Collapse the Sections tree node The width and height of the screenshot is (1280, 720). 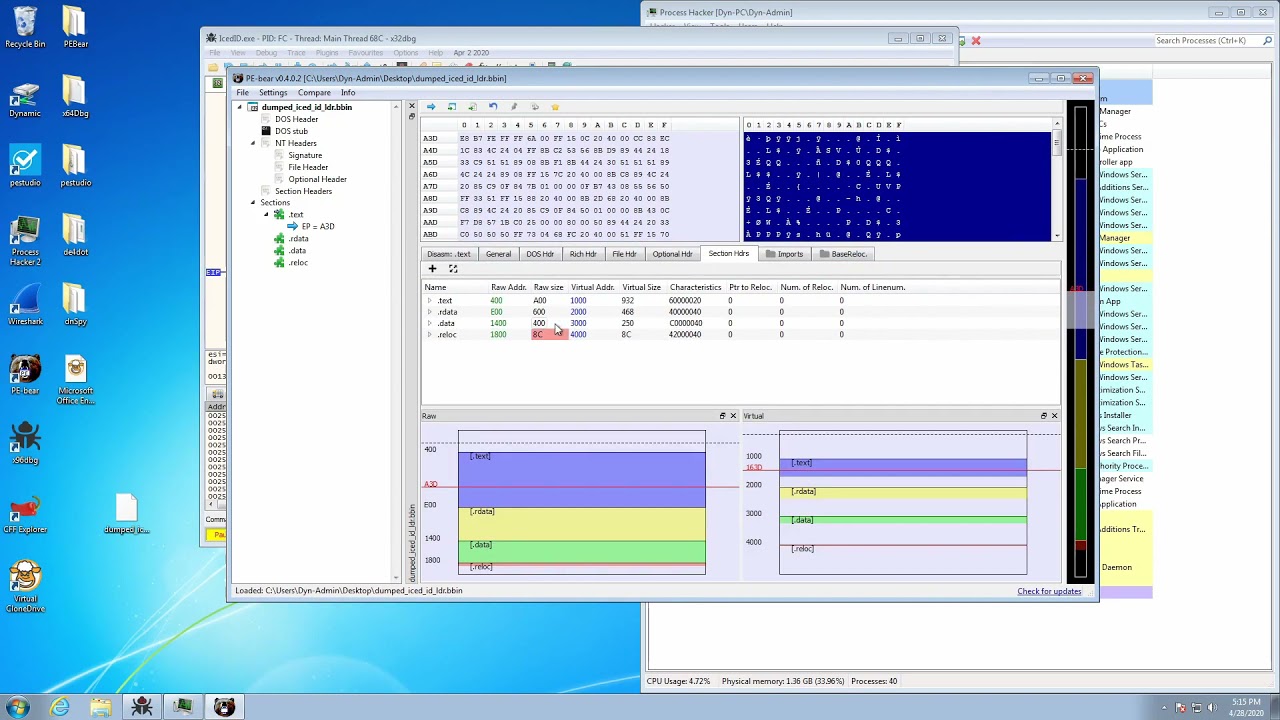253,203
